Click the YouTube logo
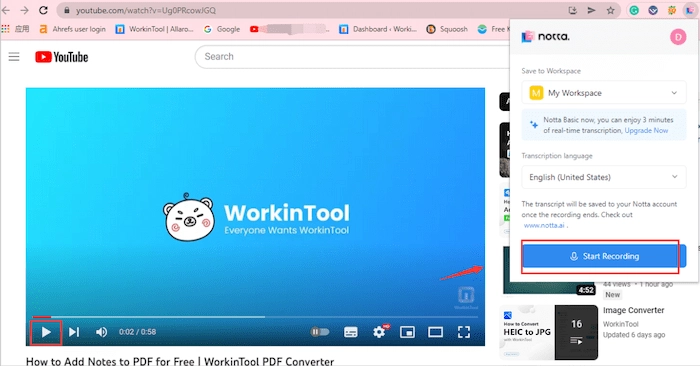The width and height of the screenshot is (700, 366). [62, 57]
